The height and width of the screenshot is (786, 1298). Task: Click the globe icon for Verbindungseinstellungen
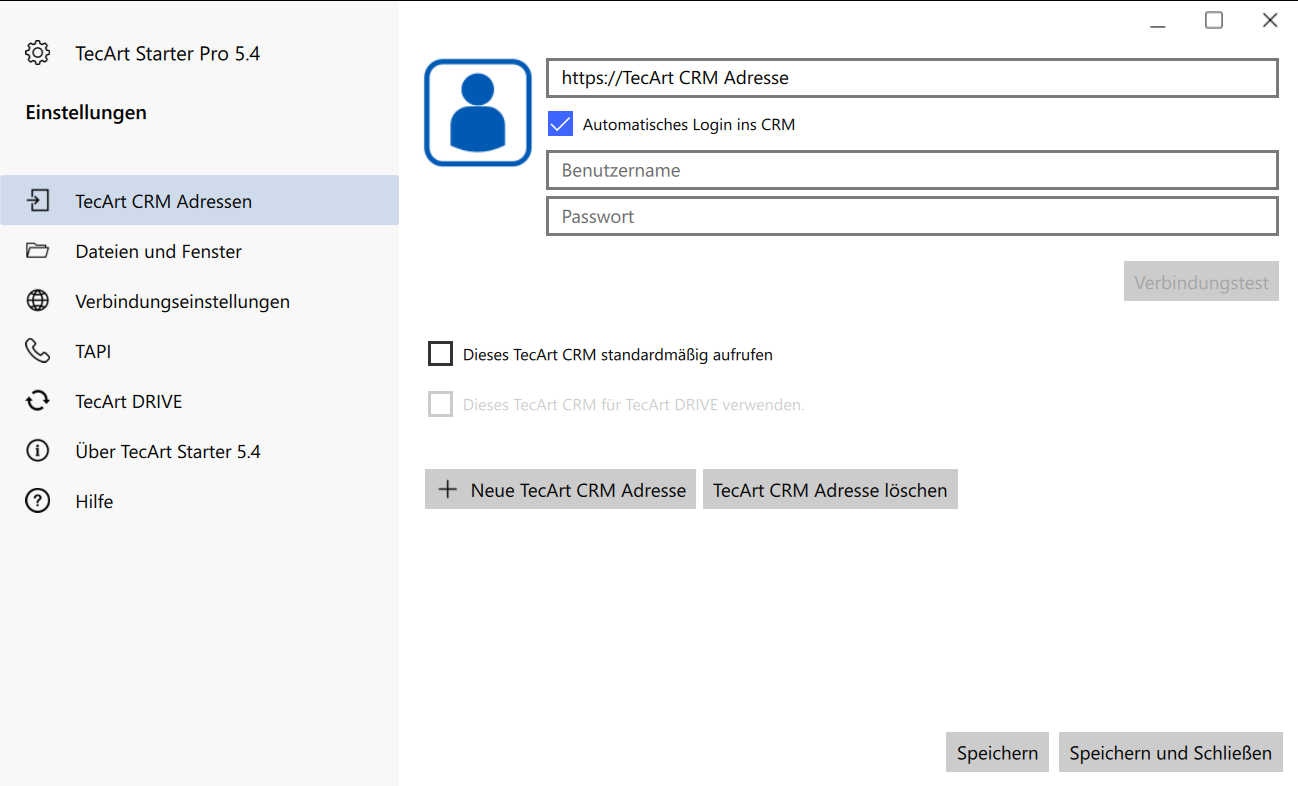[x=38, y=301]
